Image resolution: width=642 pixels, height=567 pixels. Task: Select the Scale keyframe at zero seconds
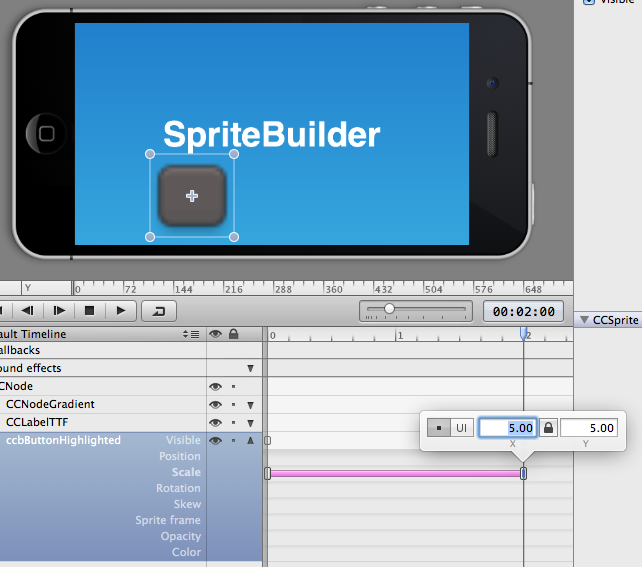point(267,474)
